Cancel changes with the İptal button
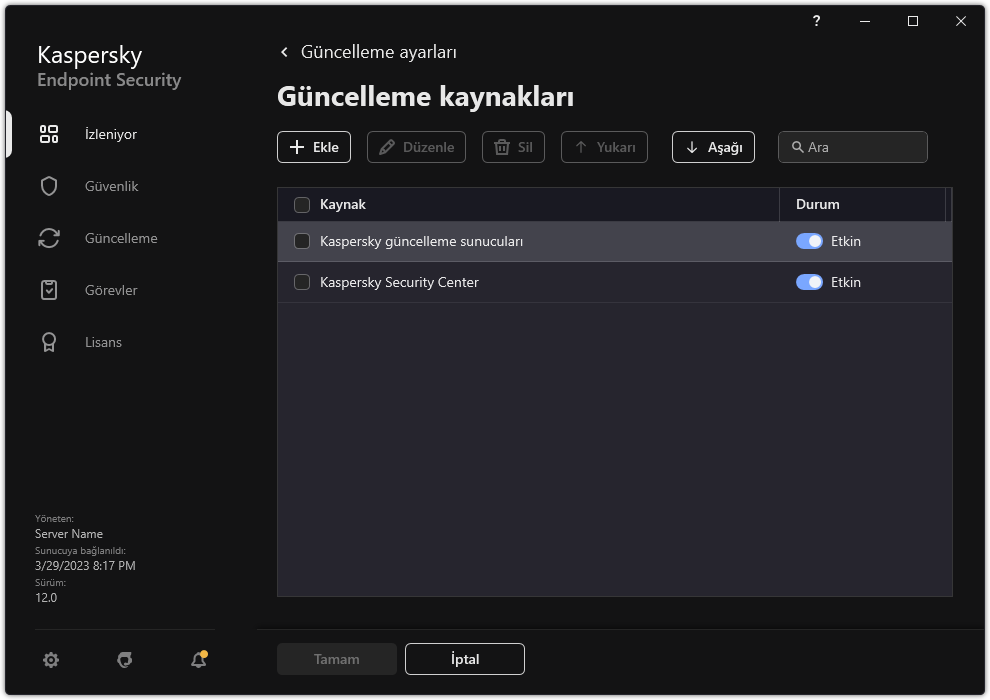990x700 pixels. coord(464,659)
